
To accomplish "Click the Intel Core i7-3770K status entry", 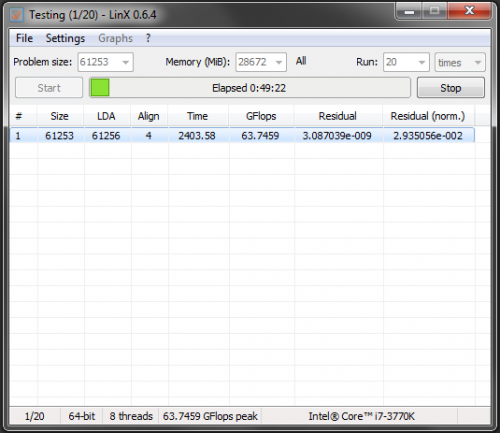I will [x=361, y=416].
